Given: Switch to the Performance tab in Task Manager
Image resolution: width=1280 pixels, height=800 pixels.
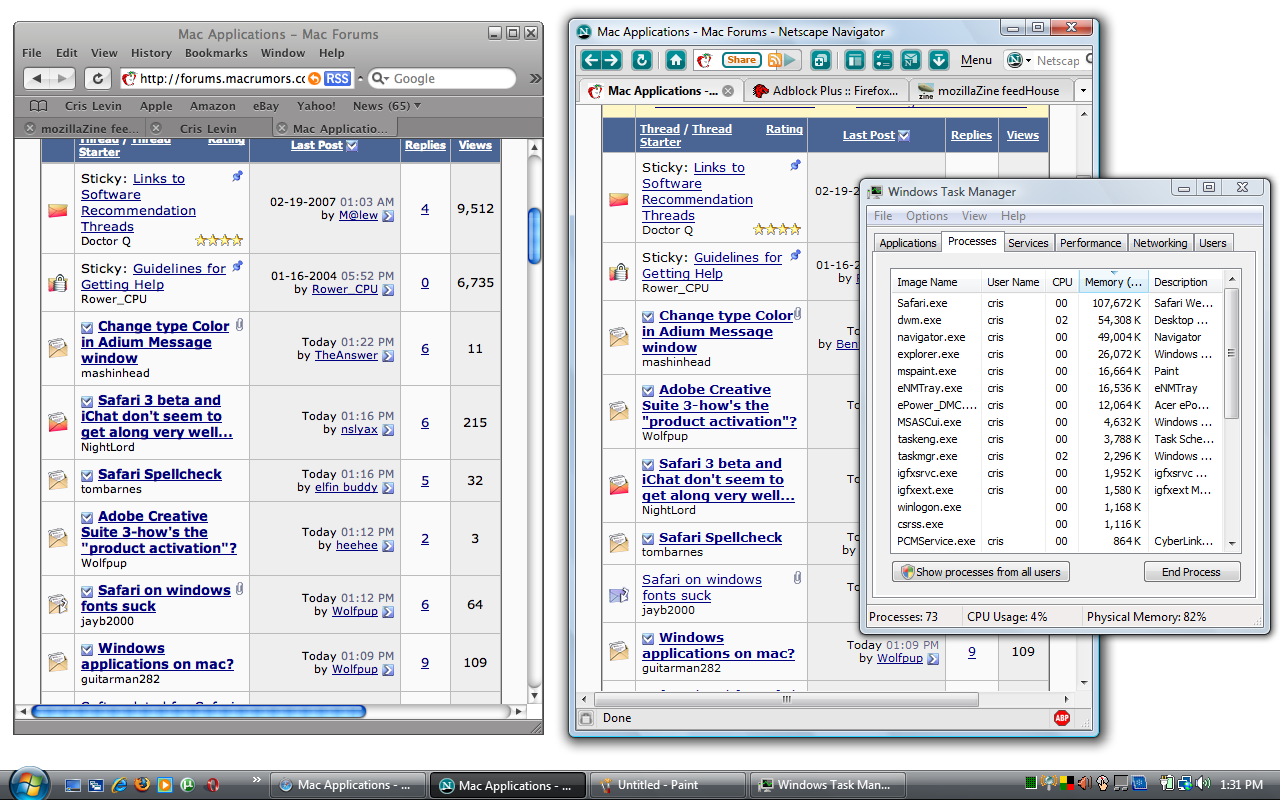Looking at the screenshot, I should point(1090,243).
